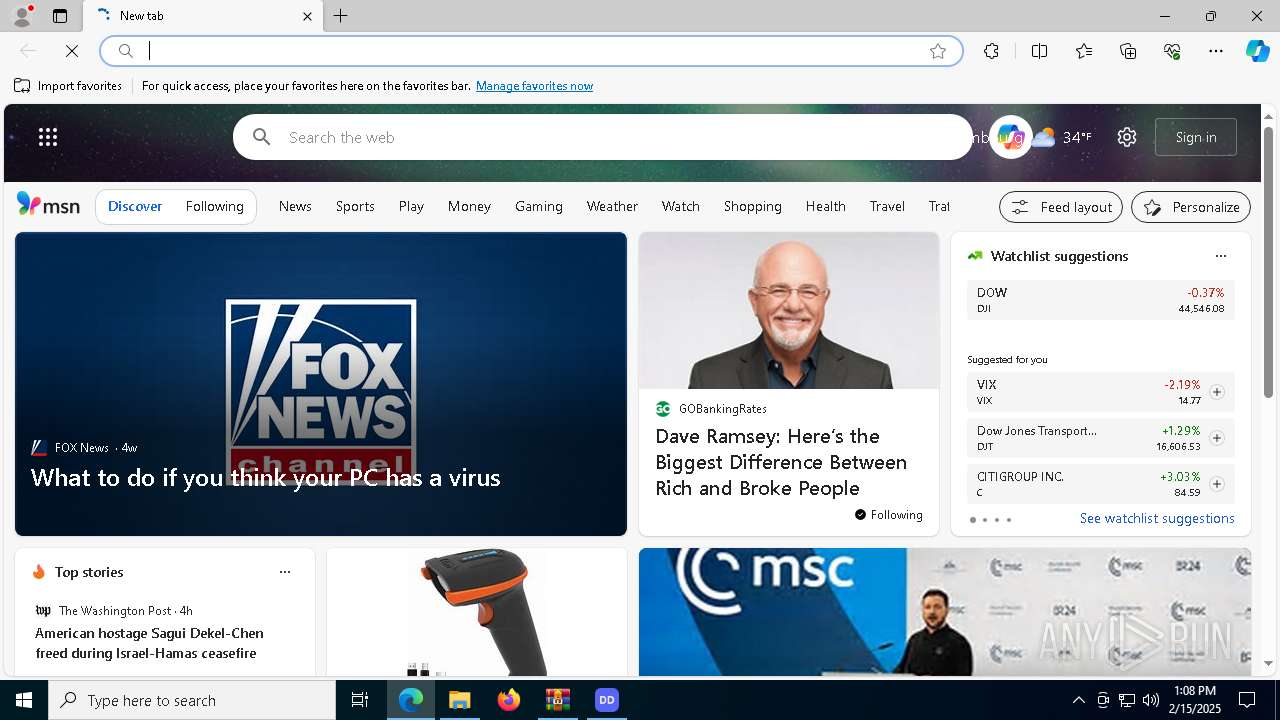Add this page to favorites star
Screen dimensions: 1280x720
(x=938, y=51)
